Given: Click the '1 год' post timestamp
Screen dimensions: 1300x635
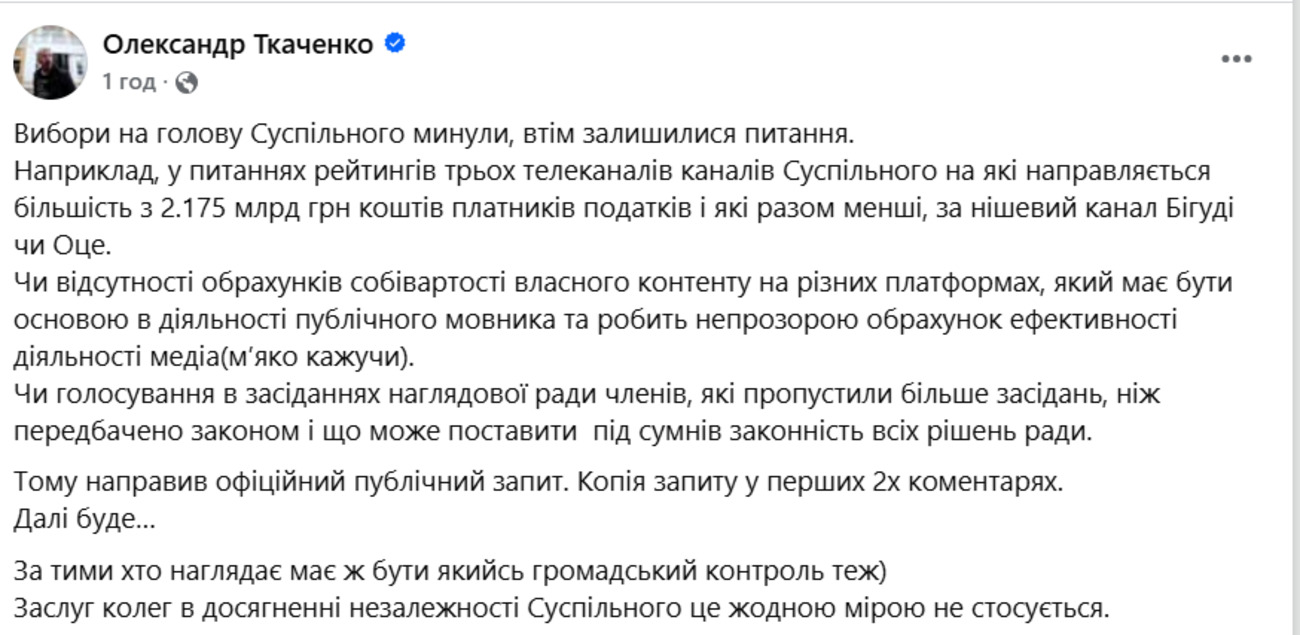Looking at the screenshot, I should pyautogui.click(x=128, y=82).
